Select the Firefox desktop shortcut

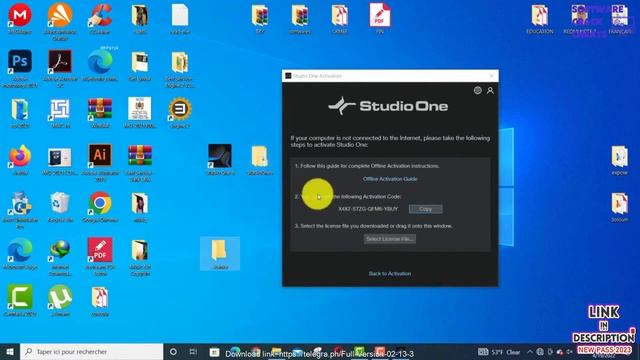pyautogui.click(x=20, y=160)
